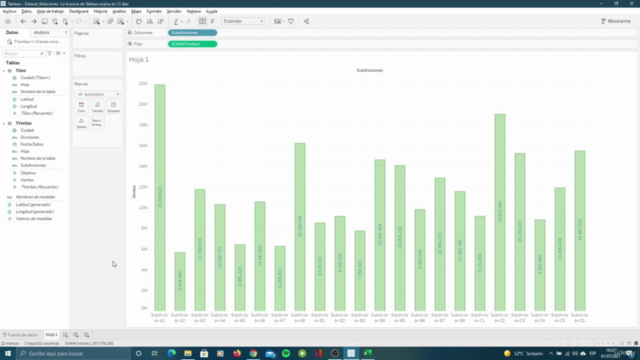Open Spotify from the taskbar
This screenshot has width=640, height=360.
pyautogui.click(x=286, y=353)
